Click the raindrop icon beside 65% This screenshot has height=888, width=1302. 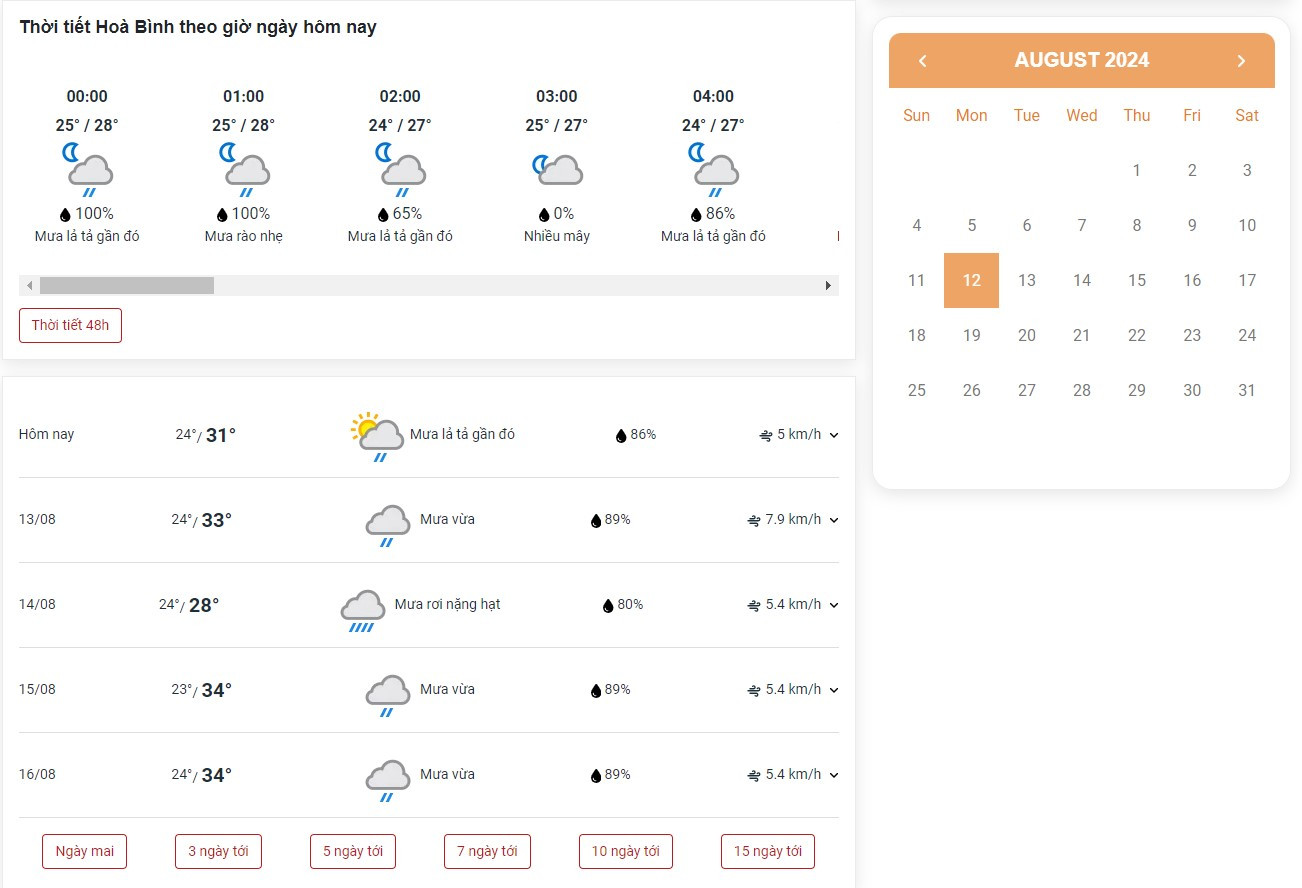pos(383,214)
